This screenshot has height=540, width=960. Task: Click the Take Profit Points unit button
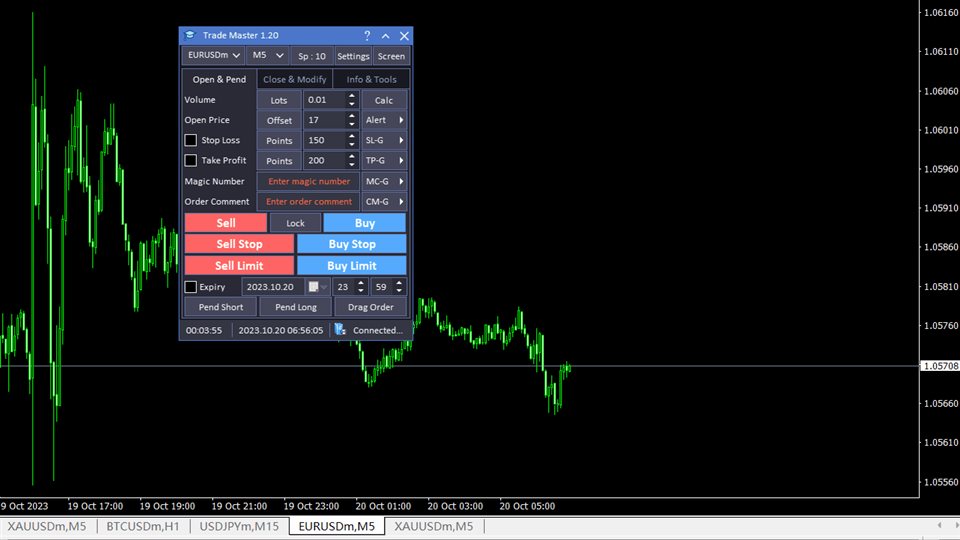click(279, 160)
